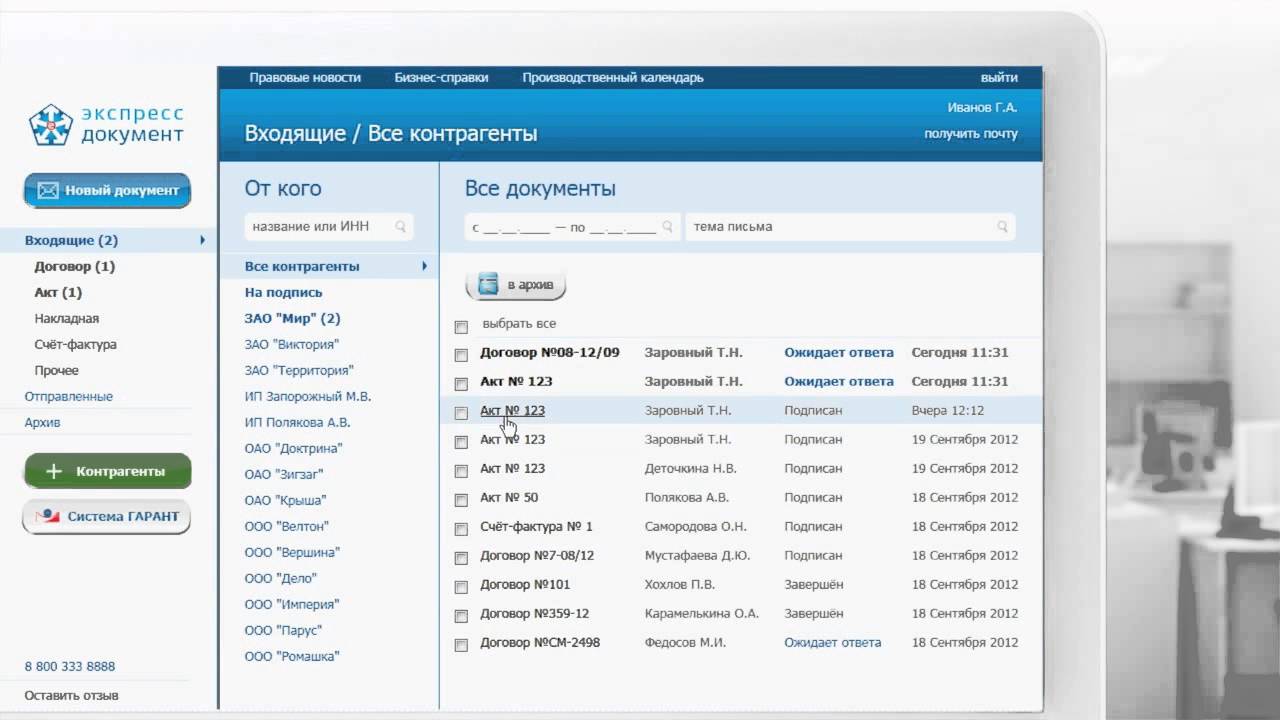Image resolution: width=1280 pixels, height=720 pixels.
Task: Move selected documents with в архив button
Action: tap(516, 285)
